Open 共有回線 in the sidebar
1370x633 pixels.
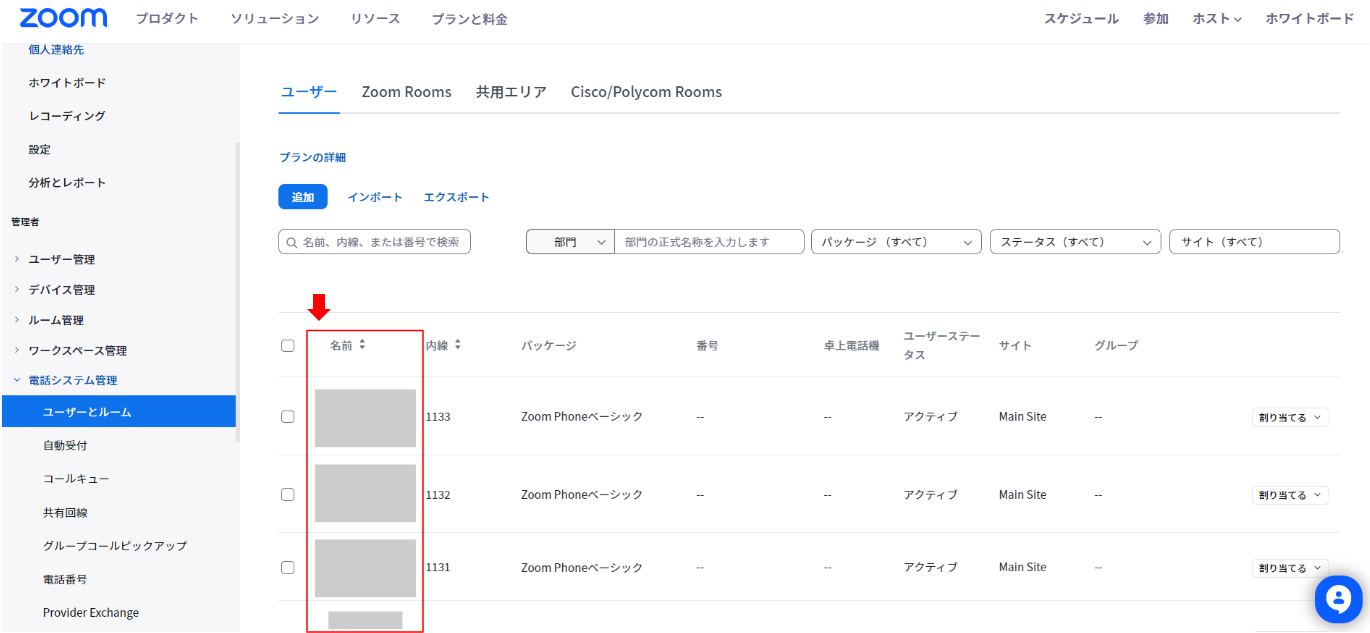coord(65,512)
